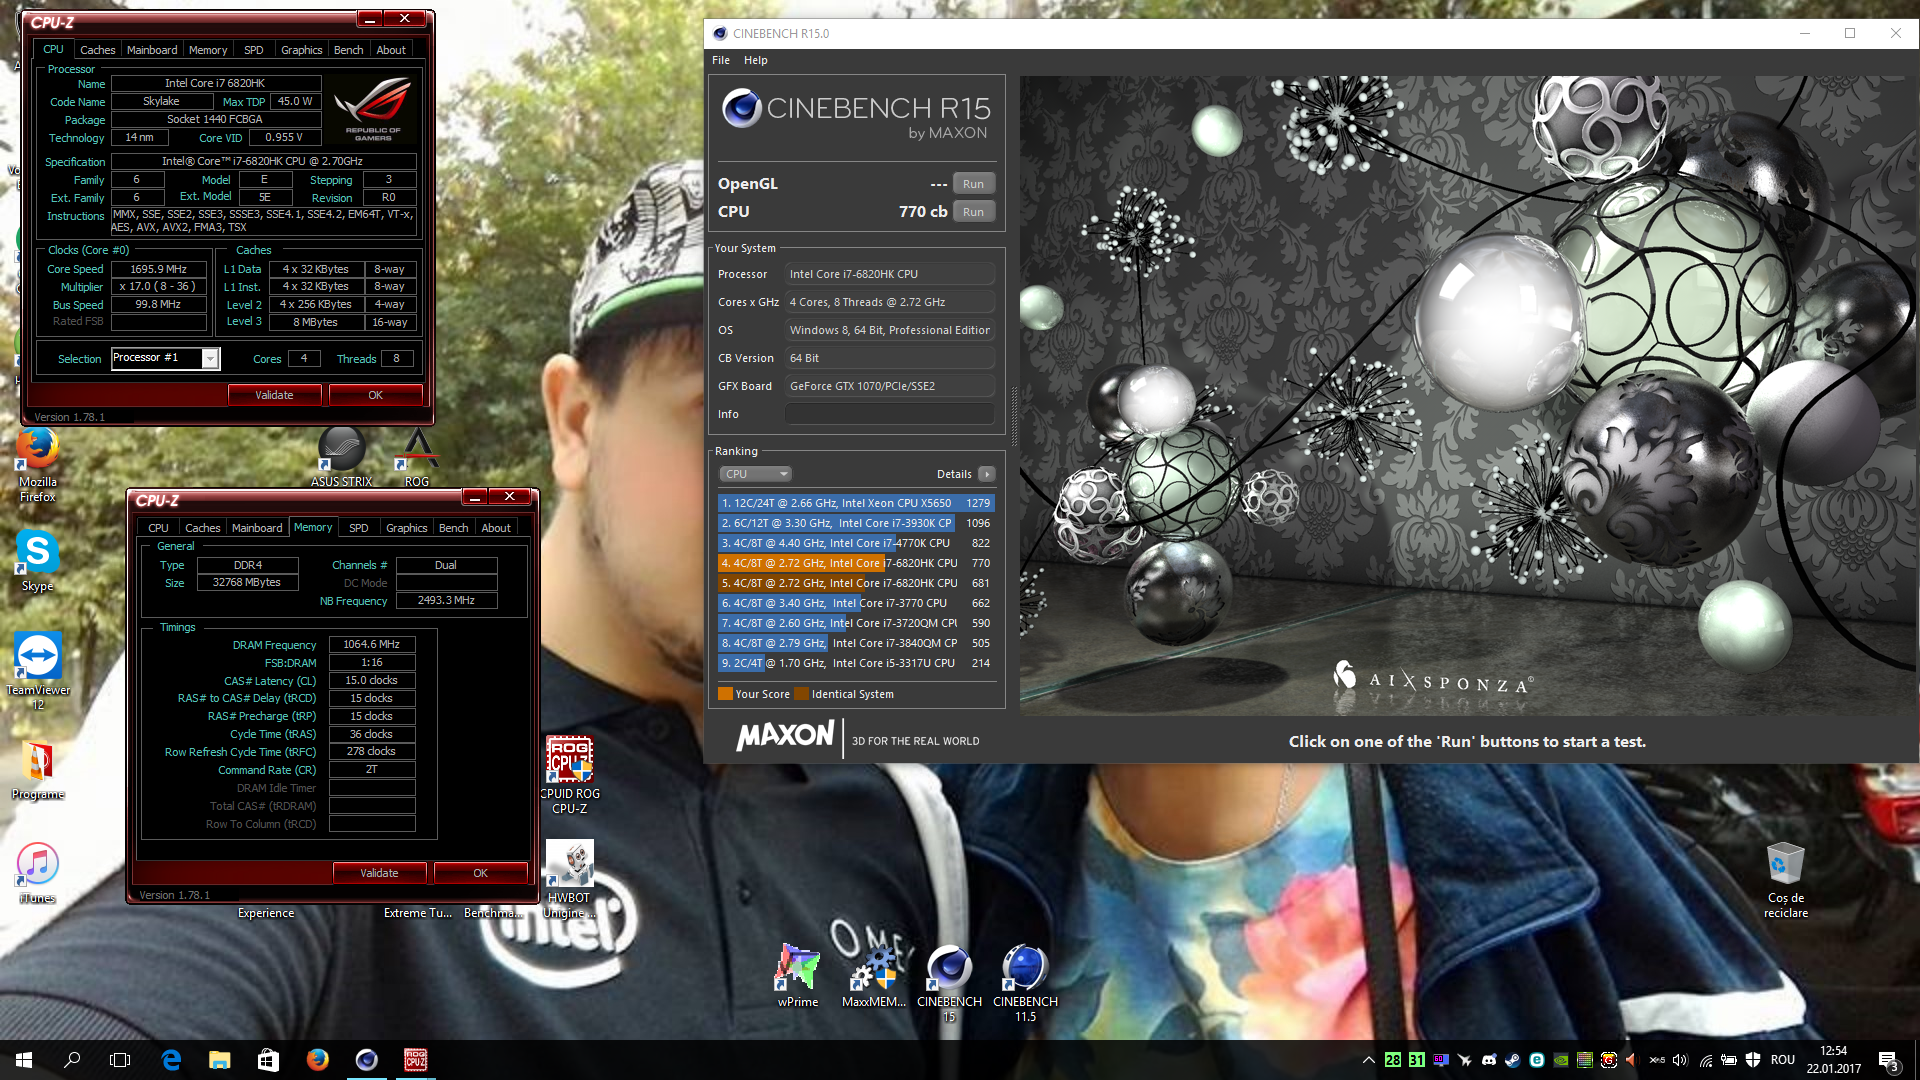Open Bench tab in top CPU-Z window
1920x1080 pixels.
[349, 50]
